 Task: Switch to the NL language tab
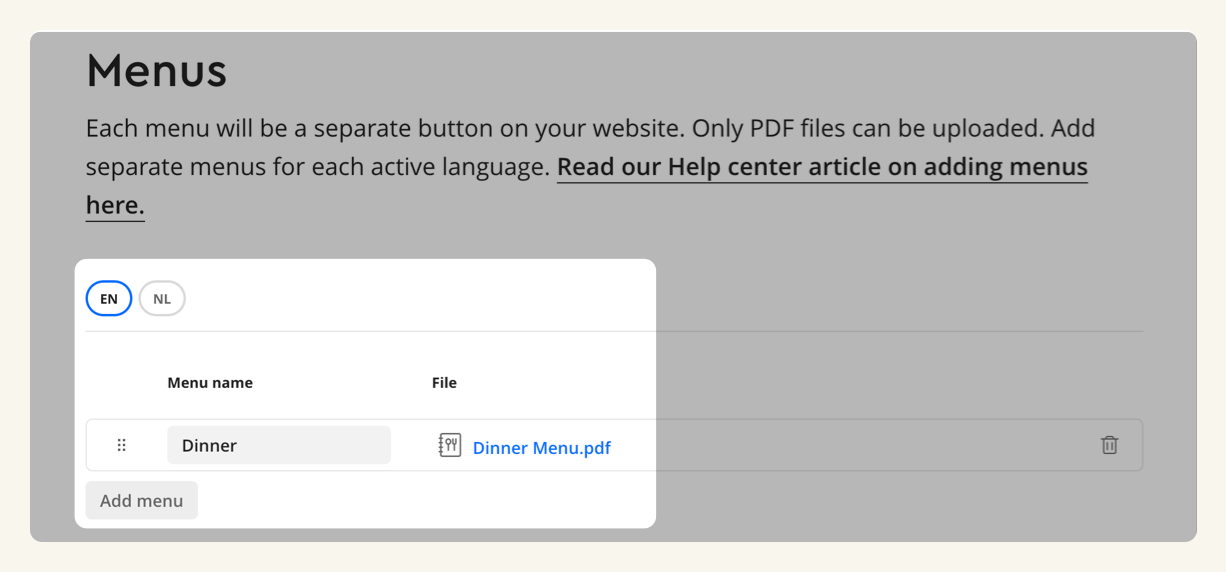tap(162, 299)
